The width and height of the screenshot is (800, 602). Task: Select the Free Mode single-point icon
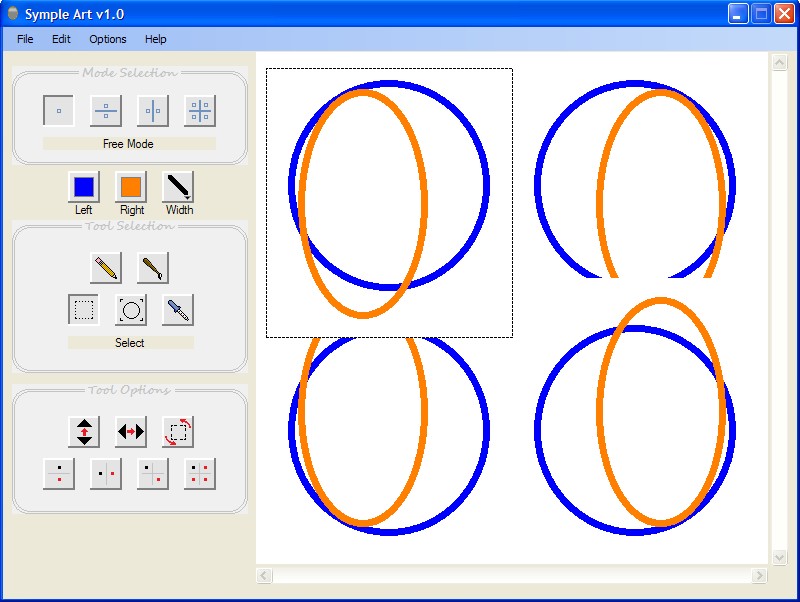59,111
